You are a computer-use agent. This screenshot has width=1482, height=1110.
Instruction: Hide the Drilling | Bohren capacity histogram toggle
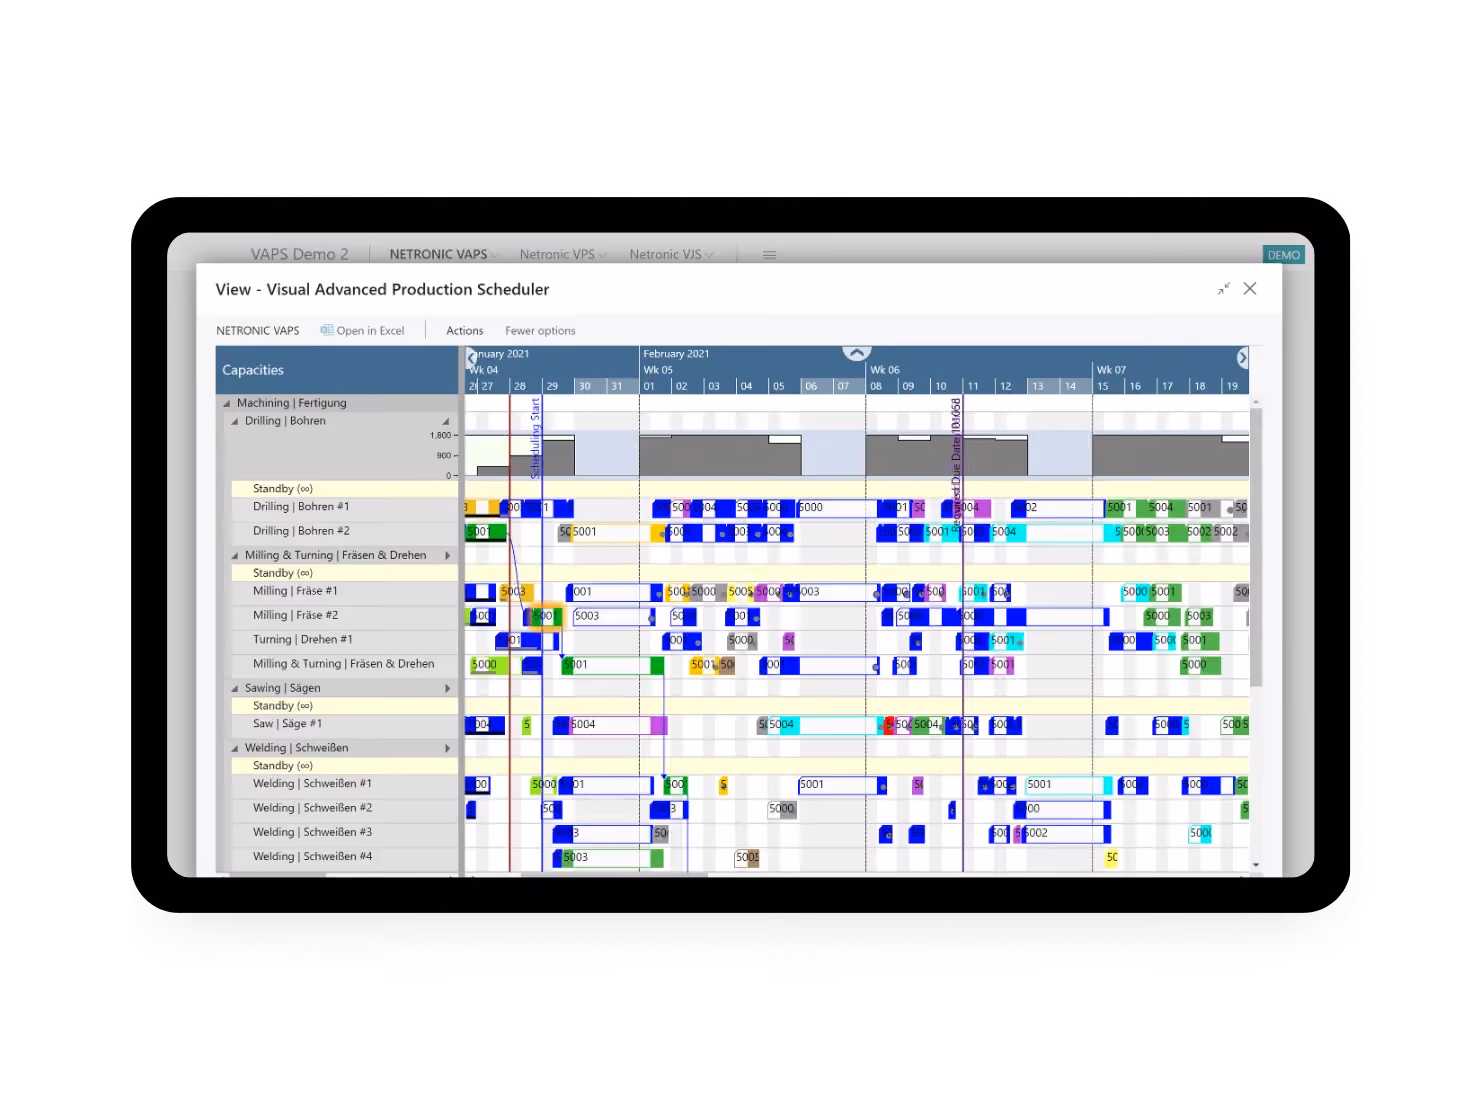(446, 422)
